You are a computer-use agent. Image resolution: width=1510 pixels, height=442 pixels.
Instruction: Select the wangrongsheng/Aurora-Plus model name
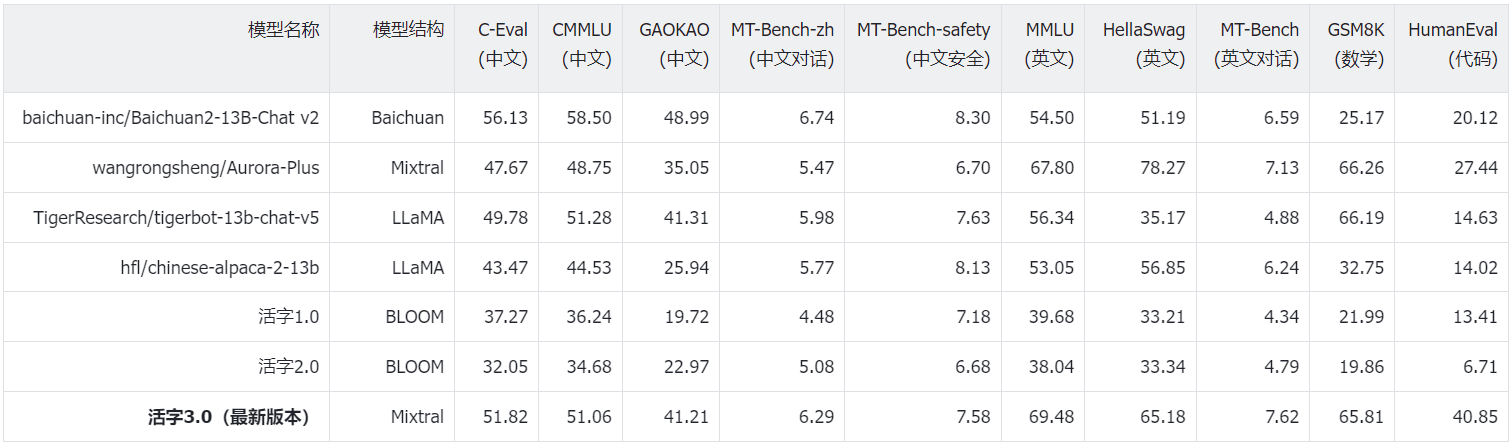tap(206, 168)
